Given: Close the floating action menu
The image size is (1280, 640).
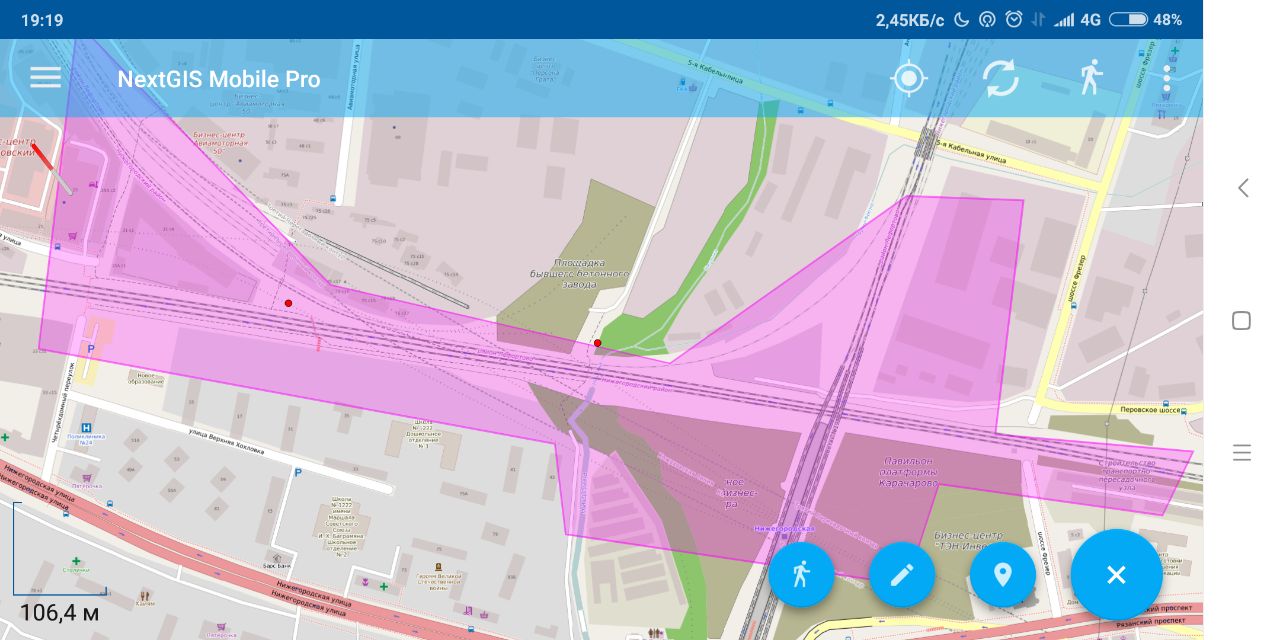Looking at the screenshot, I should pos(1116,574).
